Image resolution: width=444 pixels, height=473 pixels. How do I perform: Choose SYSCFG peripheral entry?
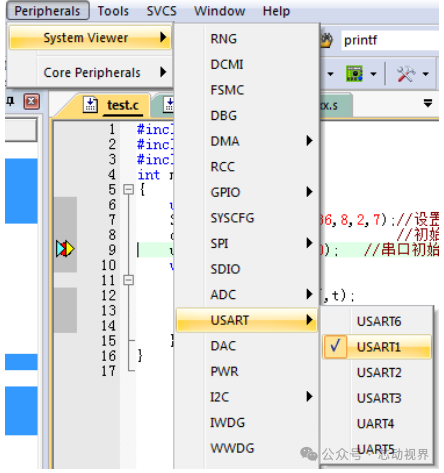(x=247, y=218)
